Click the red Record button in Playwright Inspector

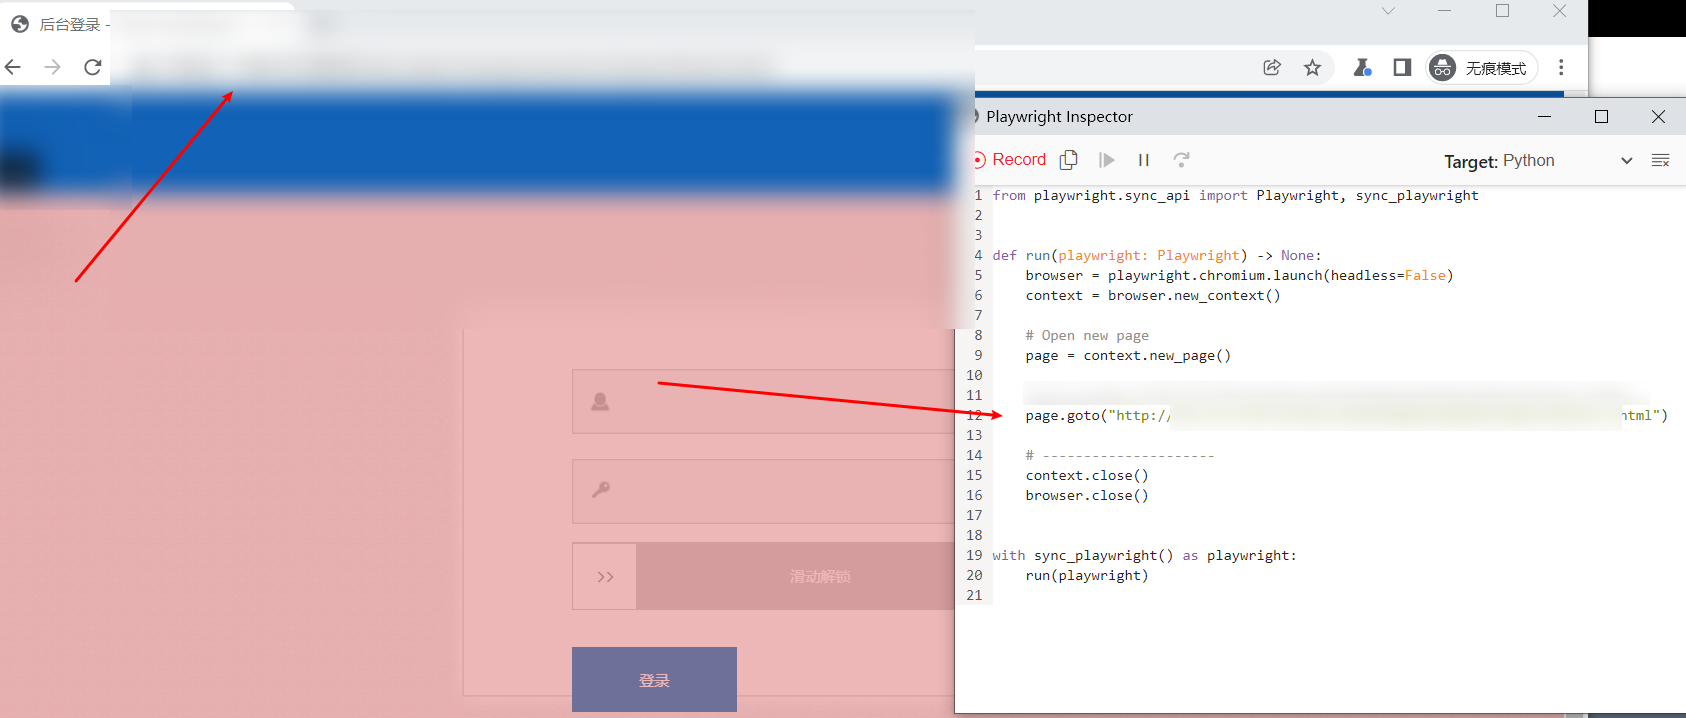(x=1010, y=160)
